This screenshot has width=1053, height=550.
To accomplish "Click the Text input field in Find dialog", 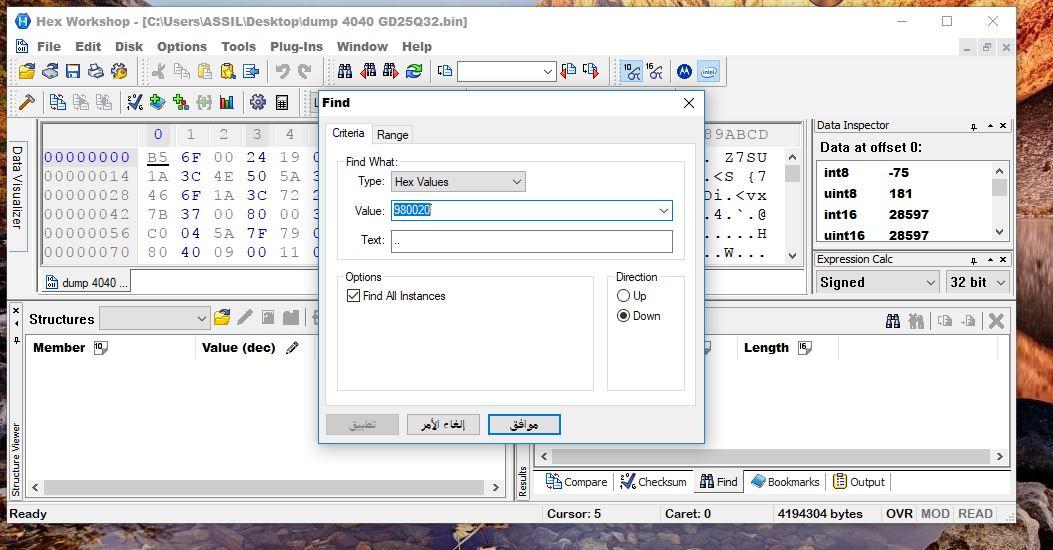I will 532,241.
